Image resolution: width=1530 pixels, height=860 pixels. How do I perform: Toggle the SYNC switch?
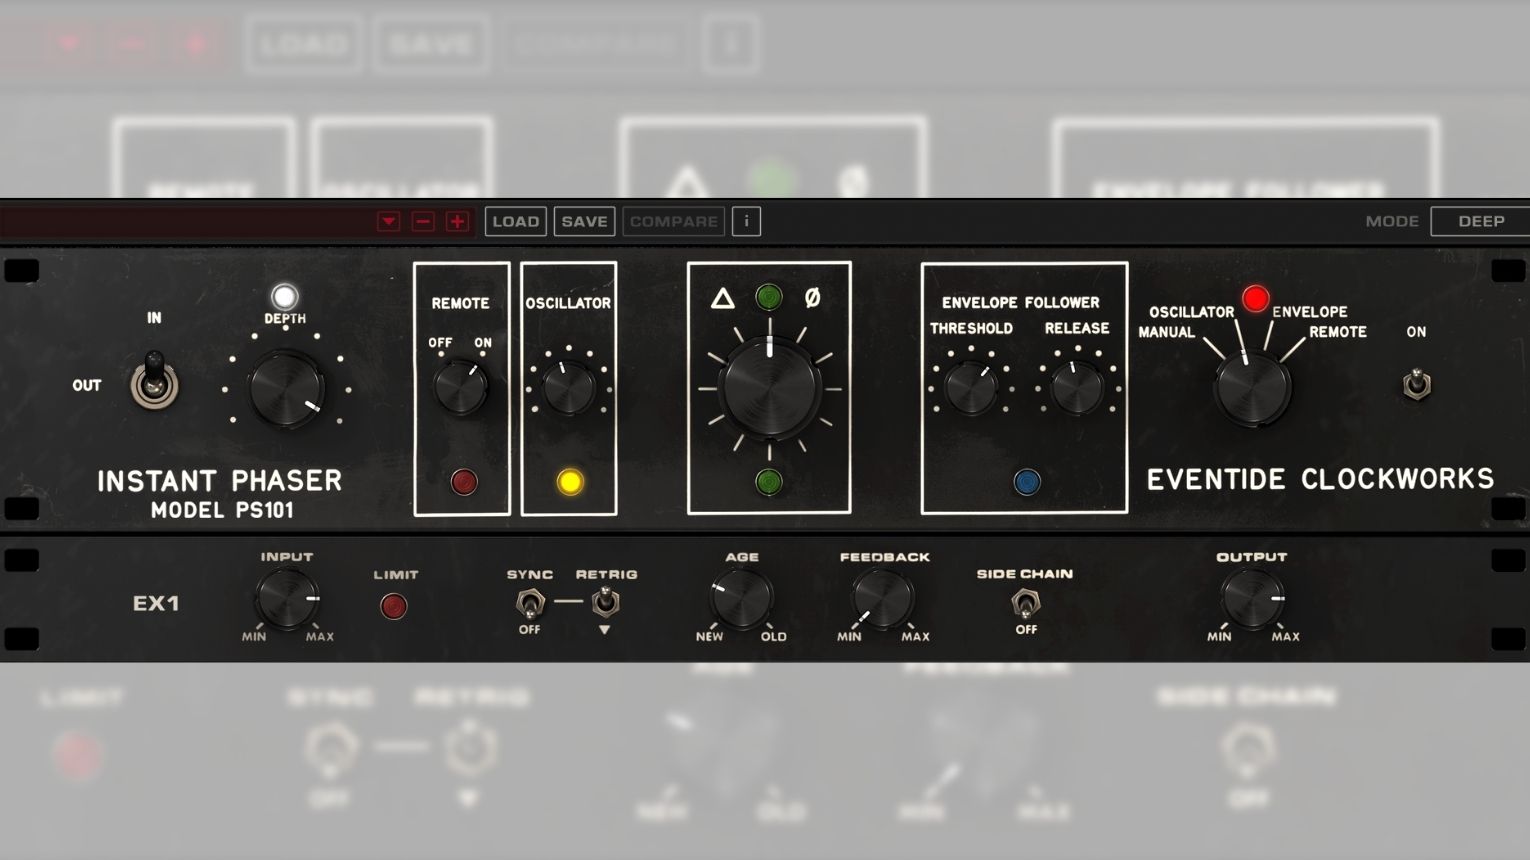[x=529, y=603]
